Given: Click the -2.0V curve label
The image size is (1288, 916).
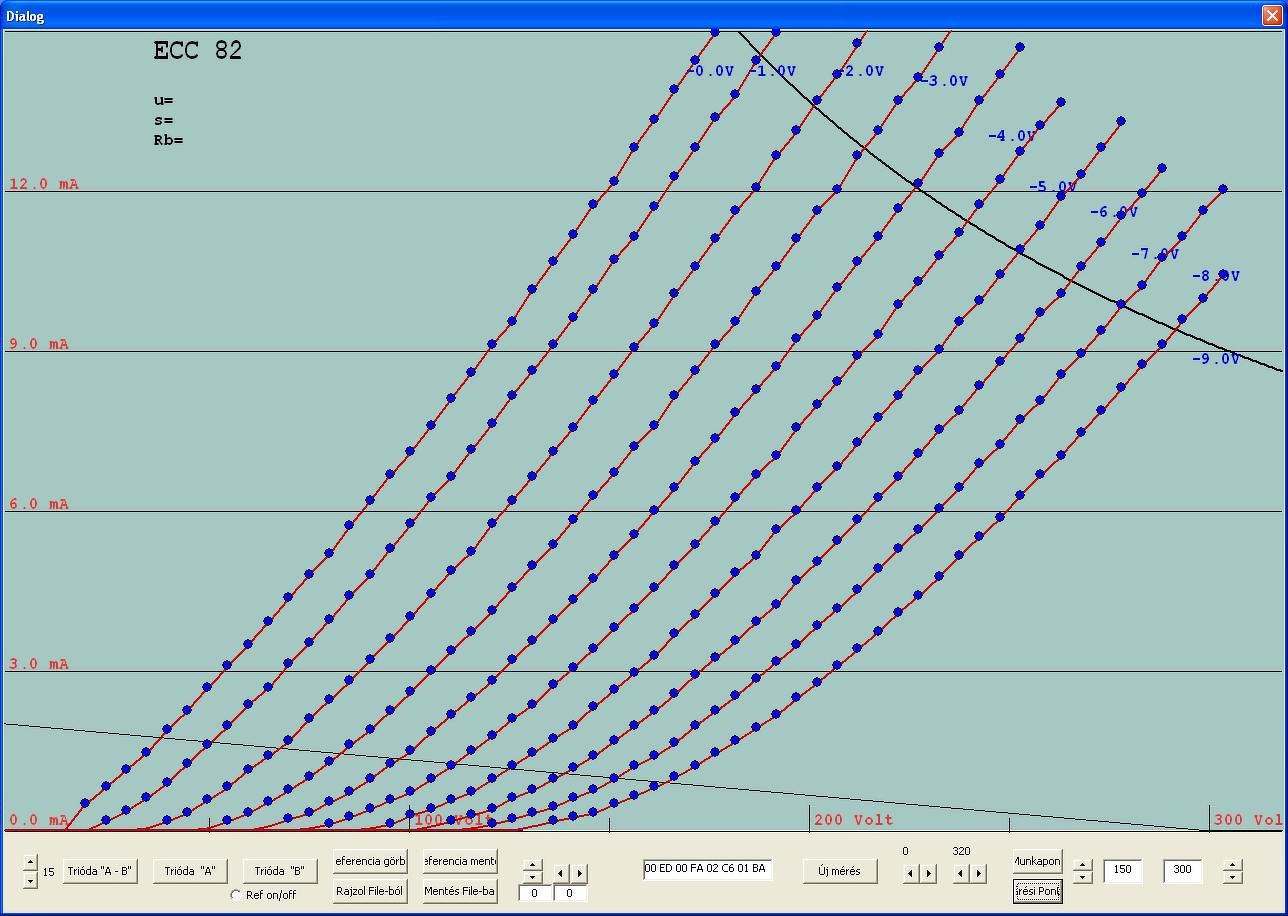Looking at the screenshot, I should [x=861, y=71].
